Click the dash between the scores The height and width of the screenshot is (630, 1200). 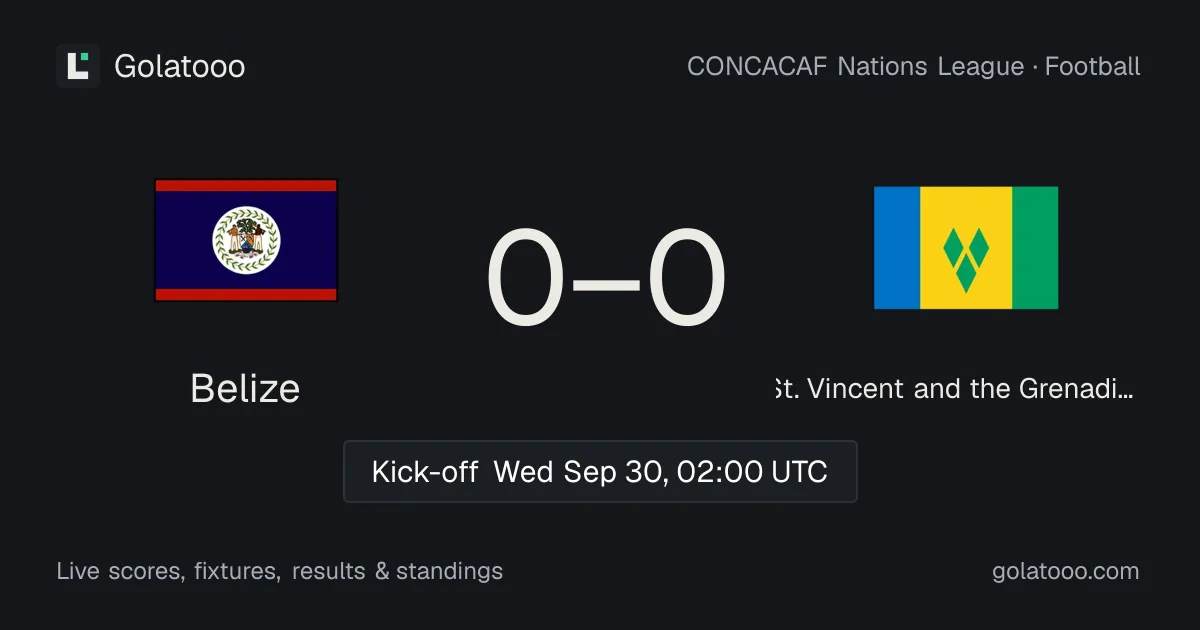606,283
